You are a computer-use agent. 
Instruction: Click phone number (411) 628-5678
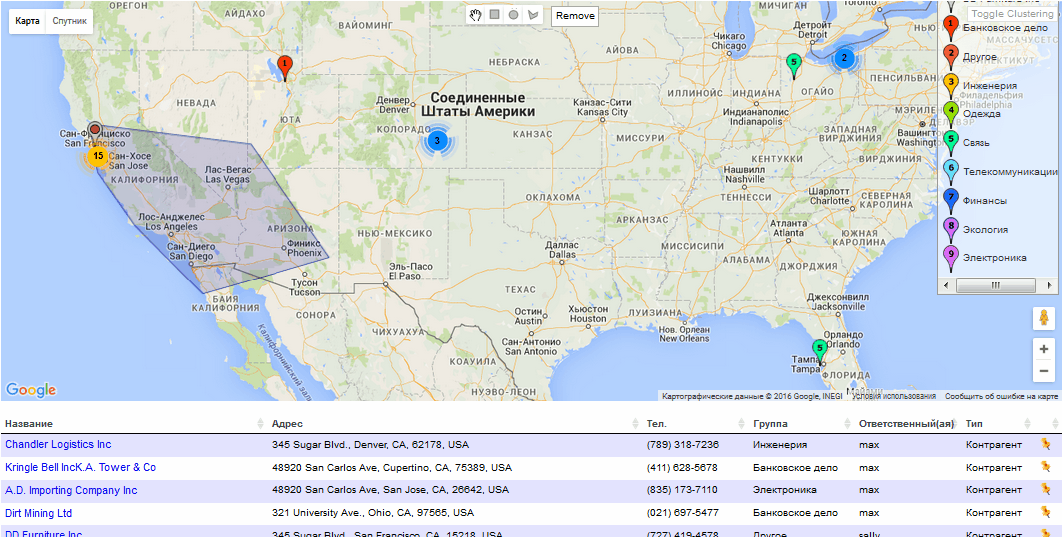[x=682, y=467]
